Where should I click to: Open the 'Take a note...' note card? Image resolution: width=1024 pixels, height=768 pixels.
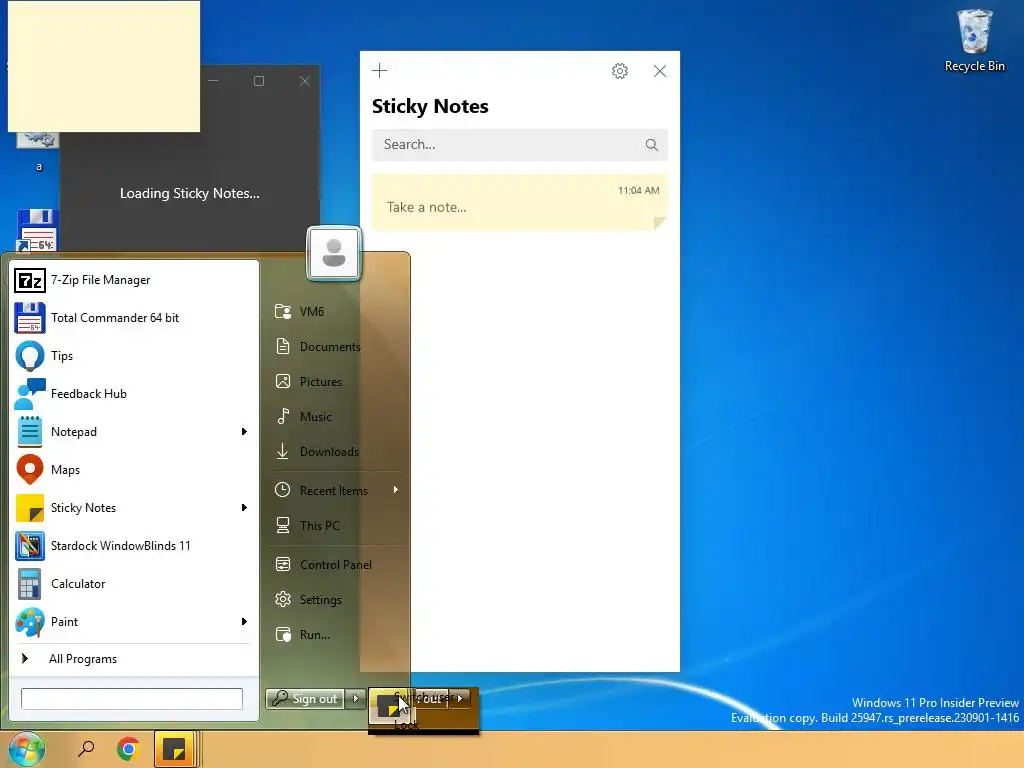pos(520,202)
